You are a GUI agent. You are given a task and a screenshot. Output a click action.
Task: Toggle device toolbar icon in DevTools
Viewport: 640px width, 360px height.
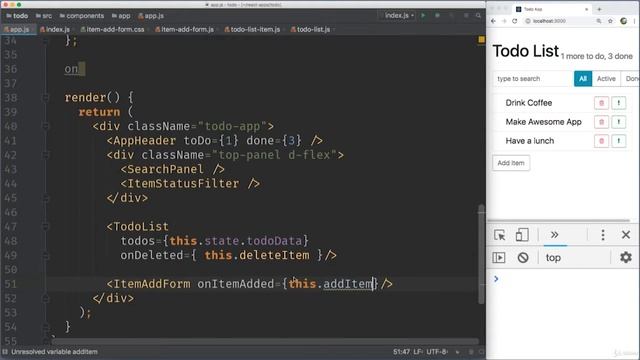(522, 235)
